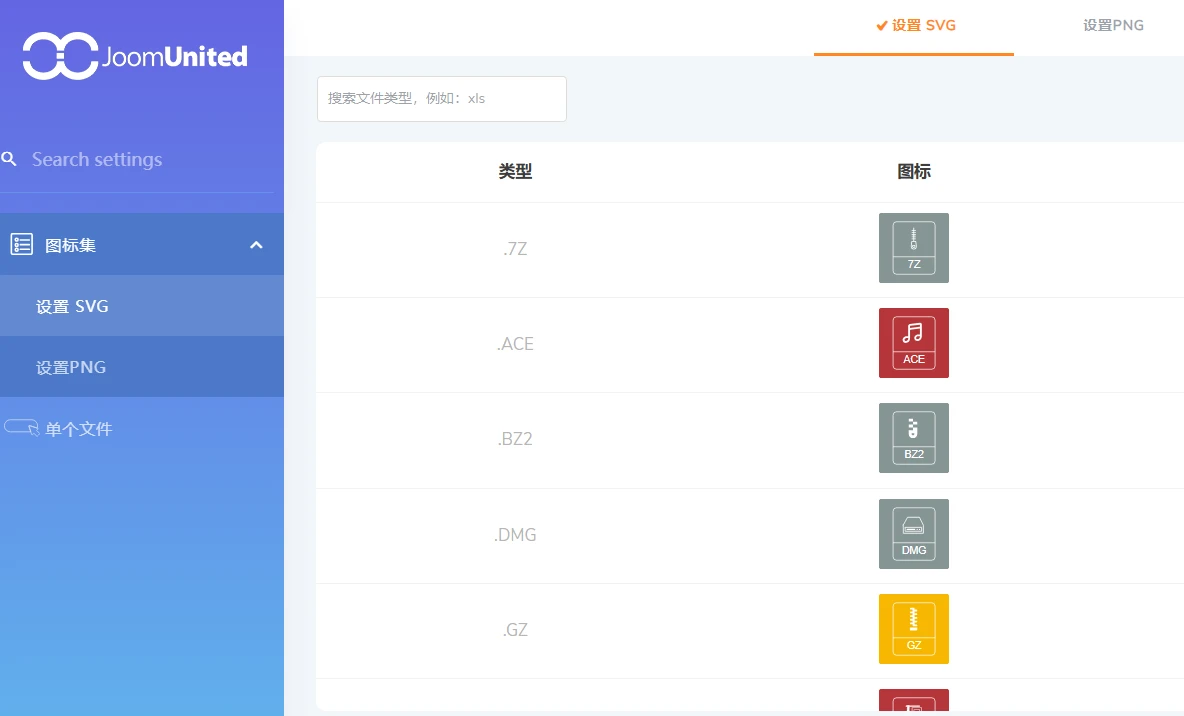Toggle the checkmark on 设置 SVG tab
Viewport: 1184px width, 716px height.
pos(881,25)
